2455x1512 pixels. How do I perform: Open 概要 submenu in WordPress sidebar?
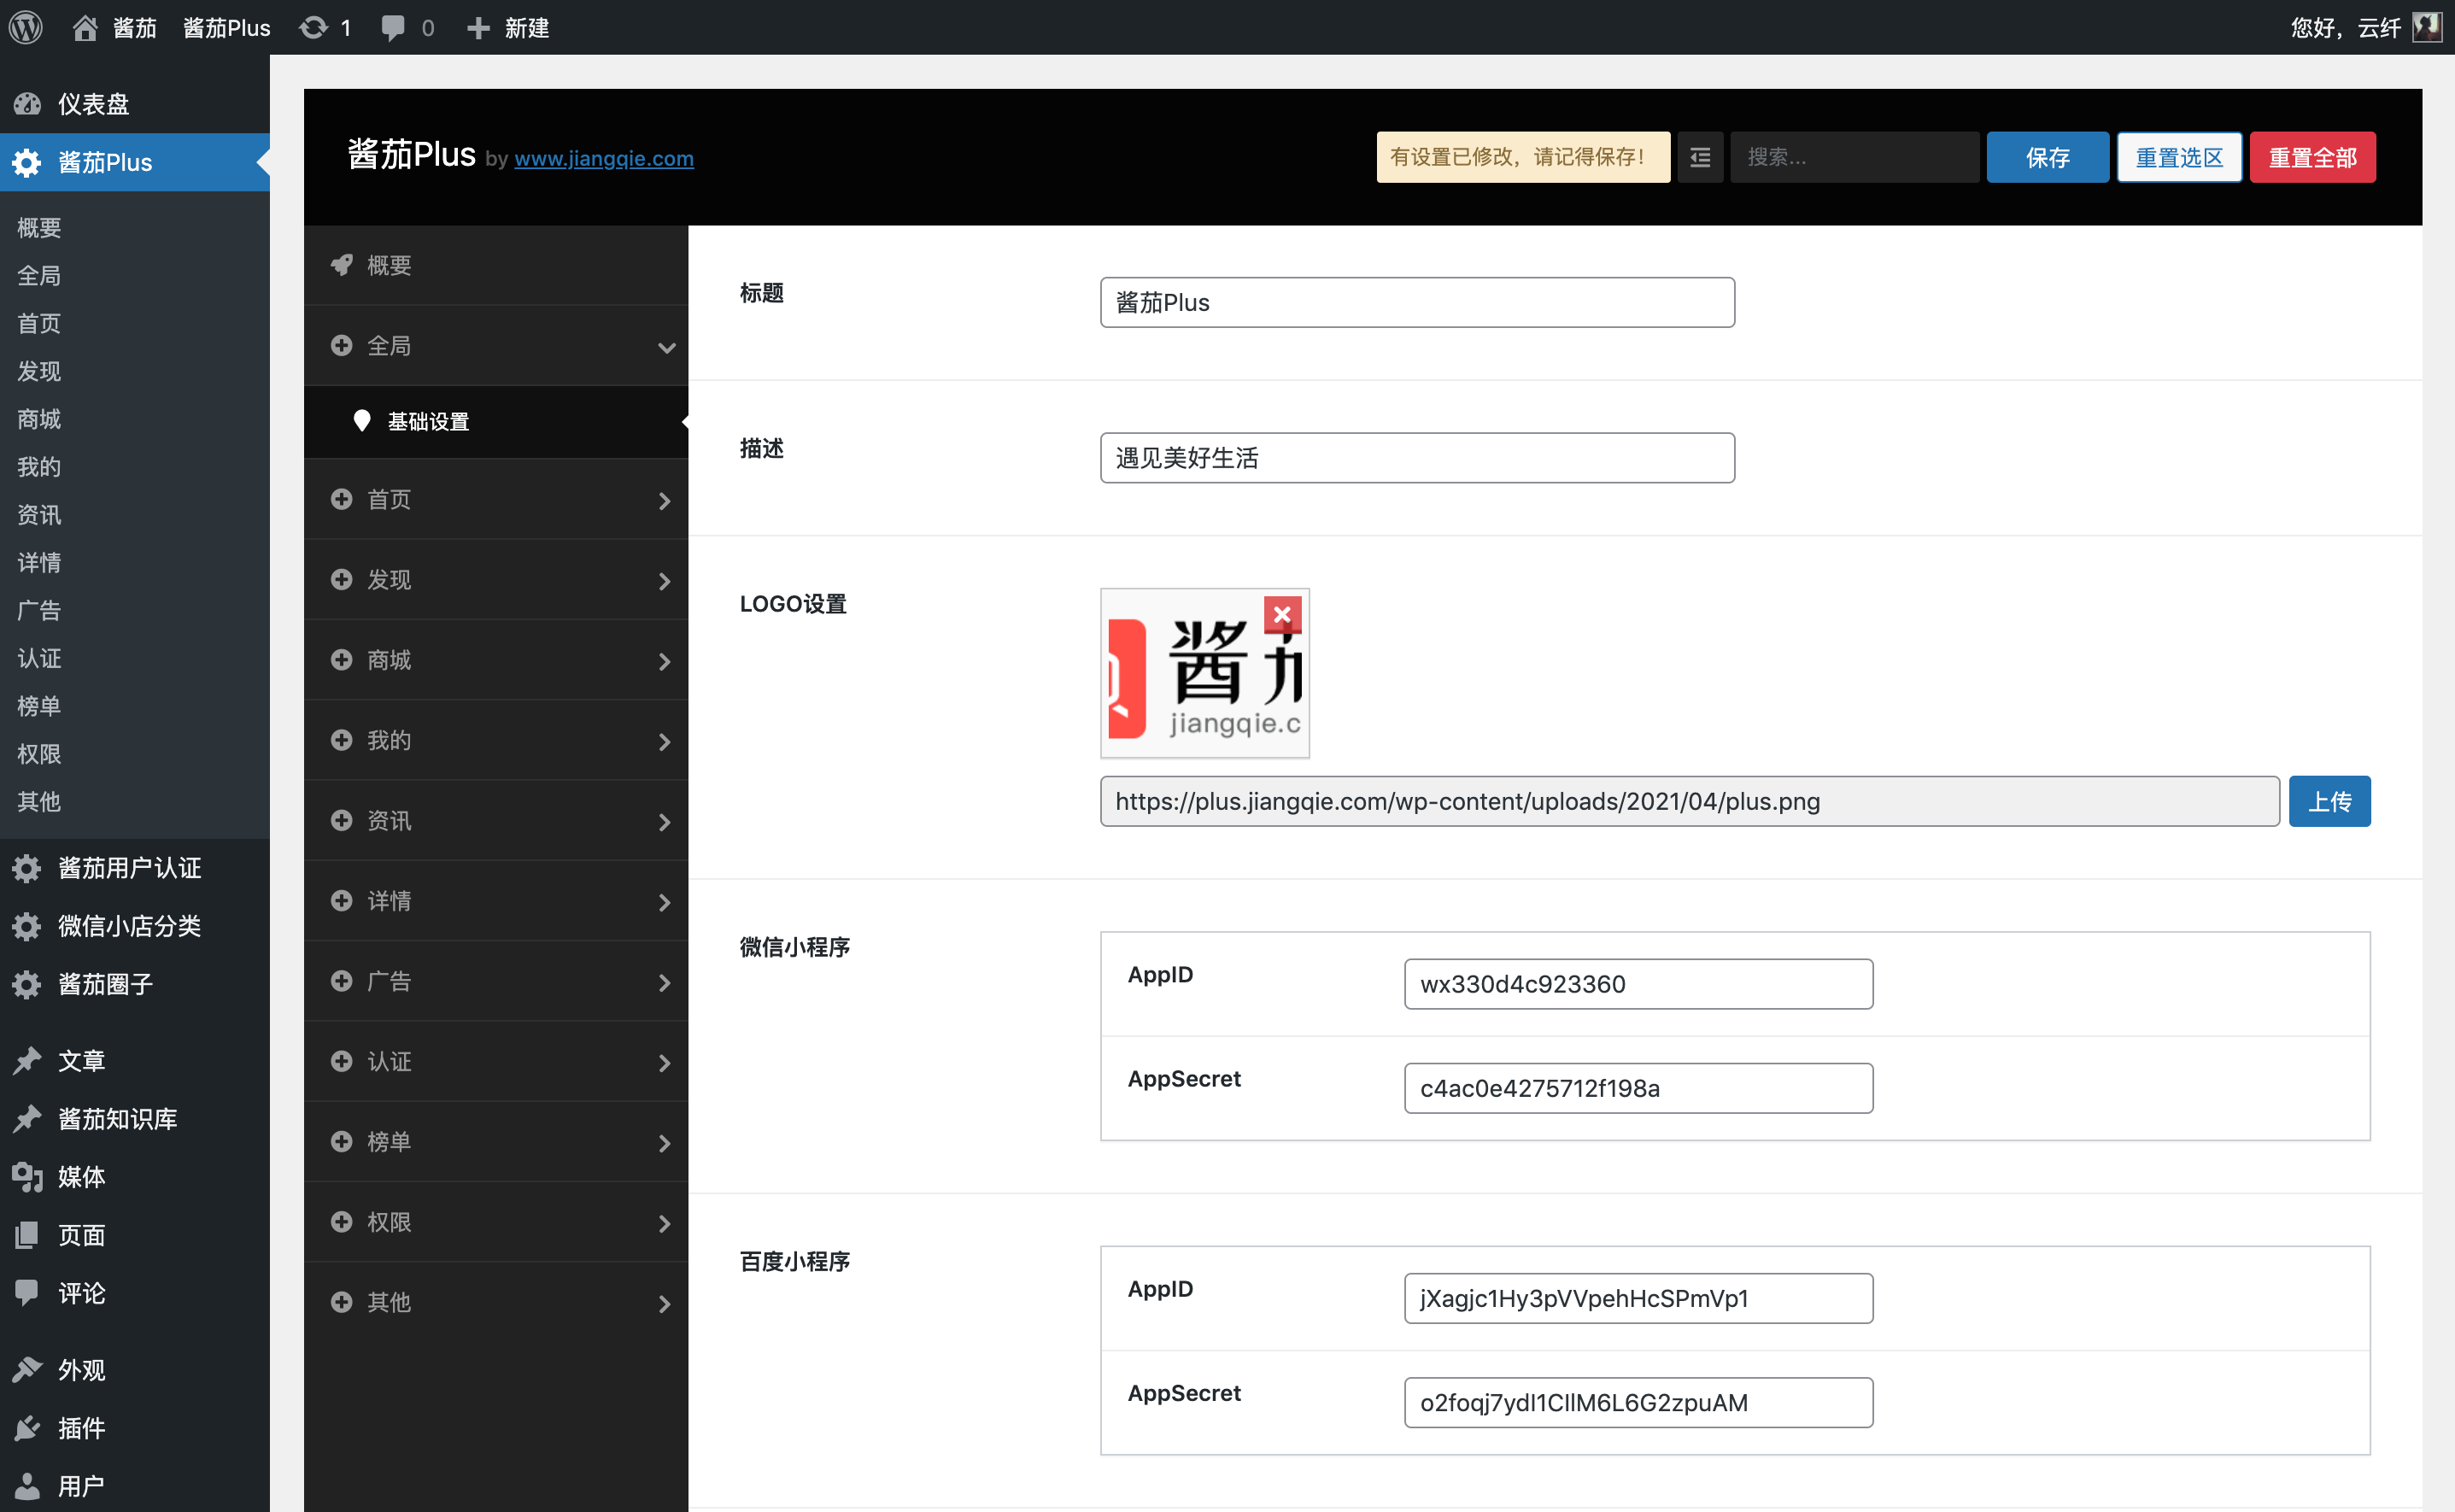[39, 227]
